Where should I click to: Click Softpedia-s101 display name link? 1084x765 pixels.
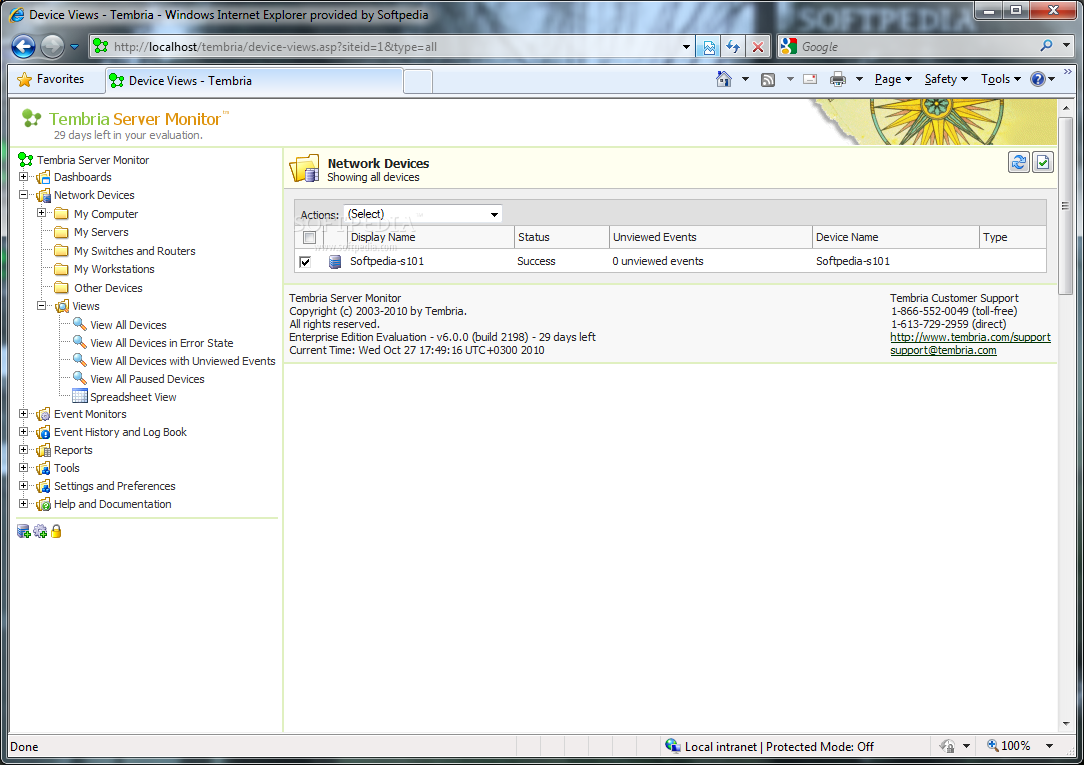point(386,261)
